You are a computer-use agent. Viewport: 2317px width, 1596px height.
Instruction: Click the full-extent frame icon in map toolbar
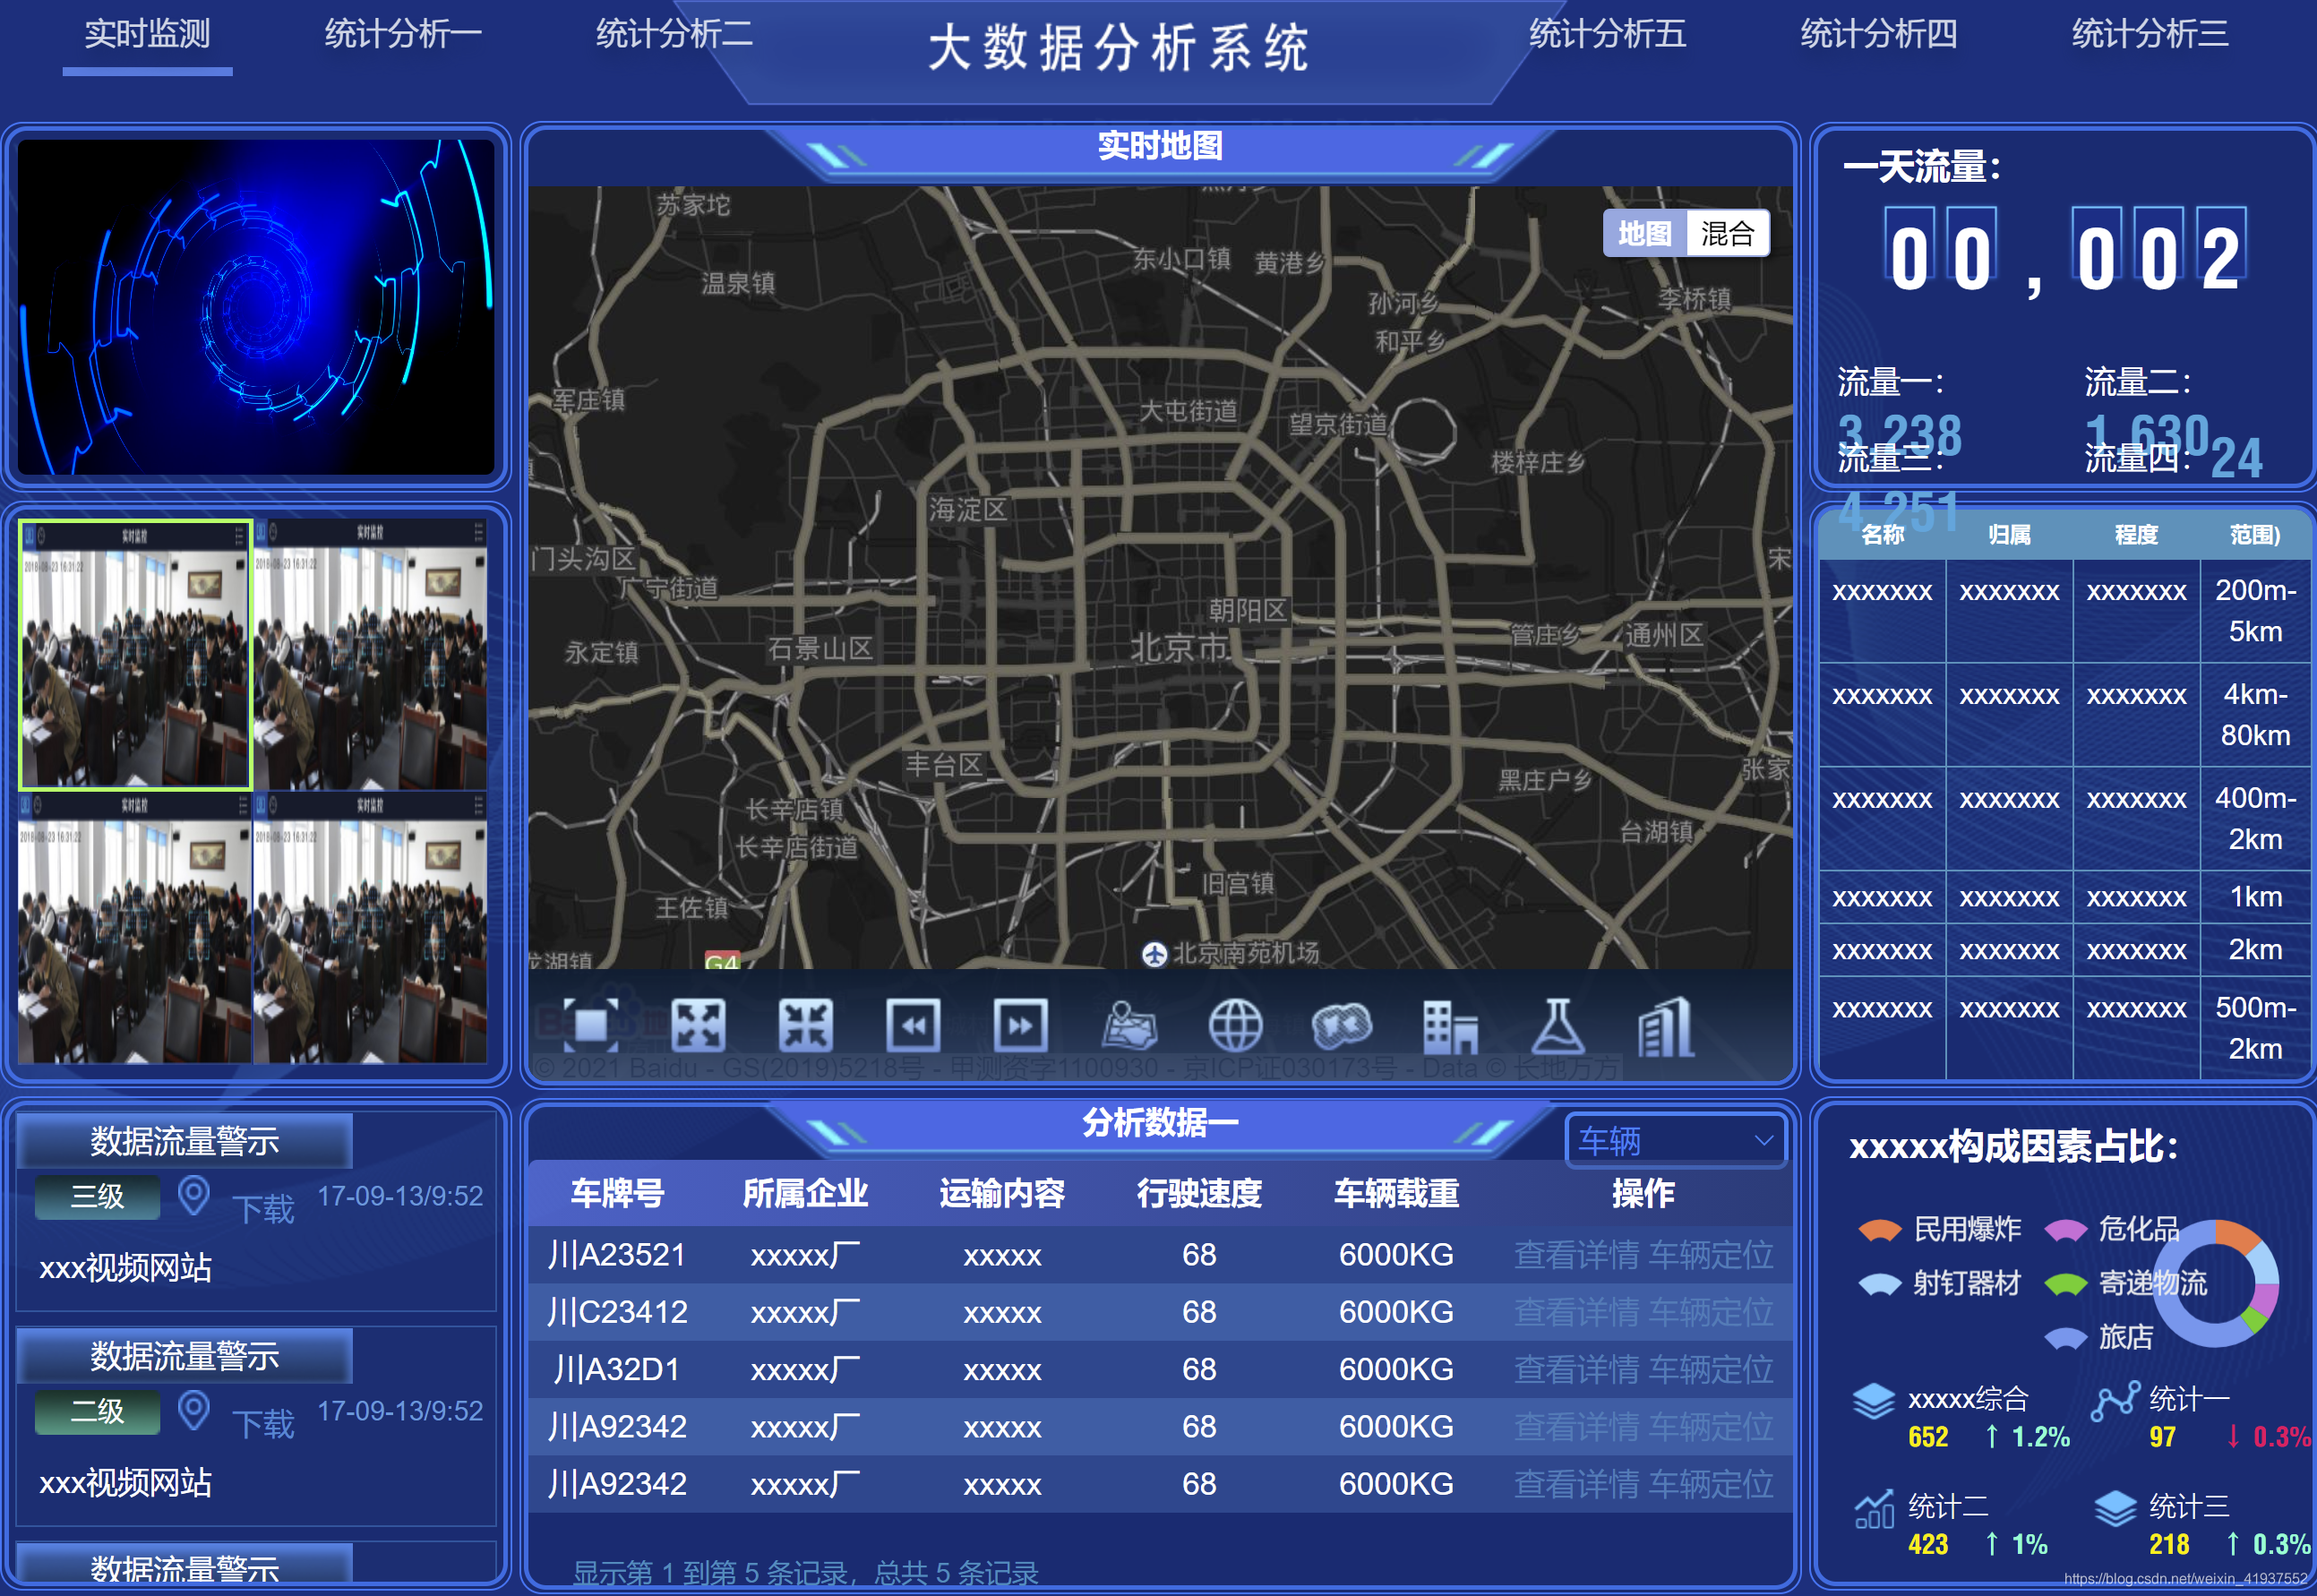pos(590,1025)
